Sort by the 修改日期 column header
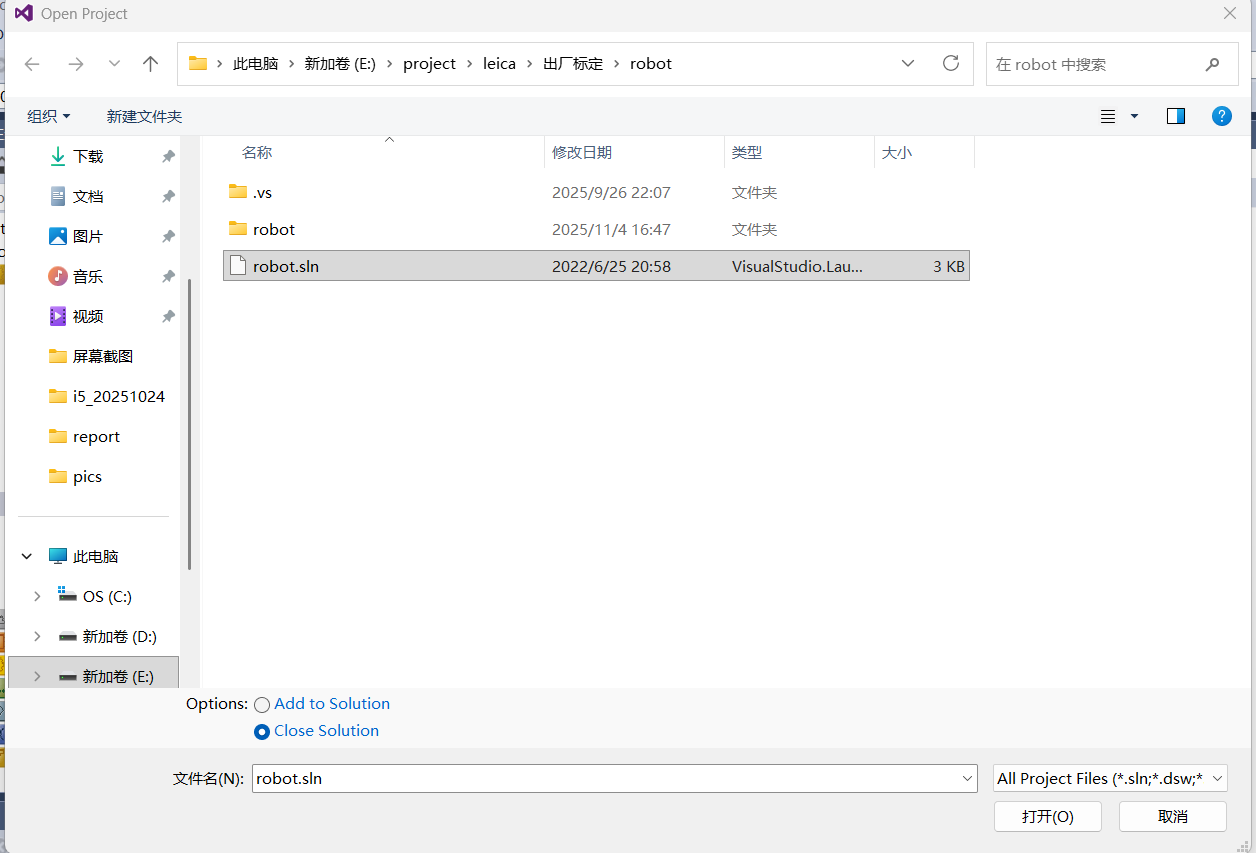Viewport: 1256px width, 853px height. click(582, 152)
